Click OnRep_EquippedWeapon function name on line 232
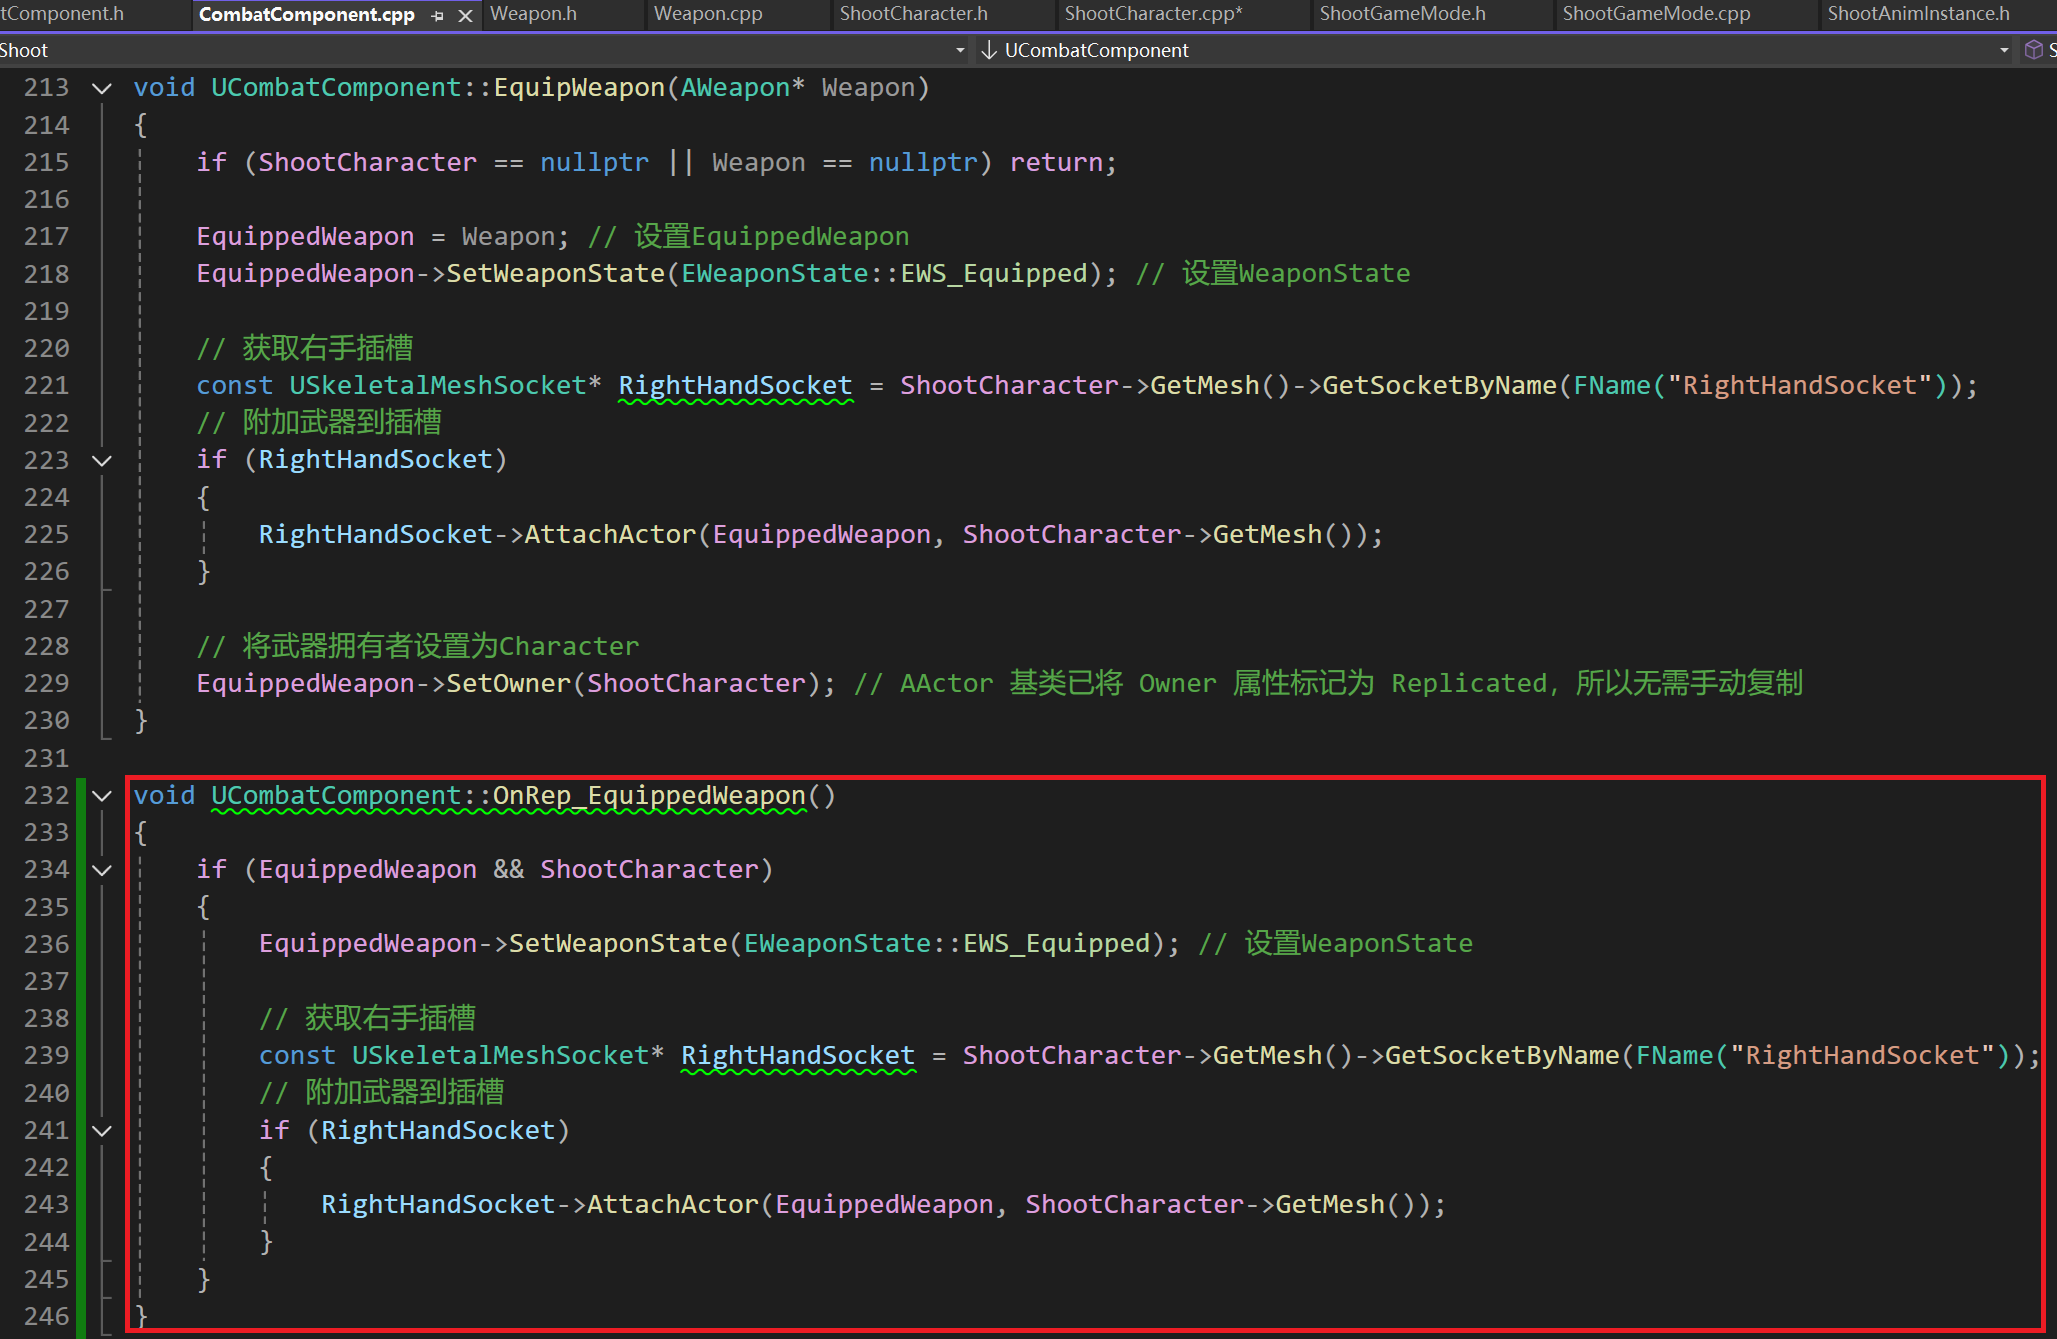2057x1339 pixels. coord(648,796)
